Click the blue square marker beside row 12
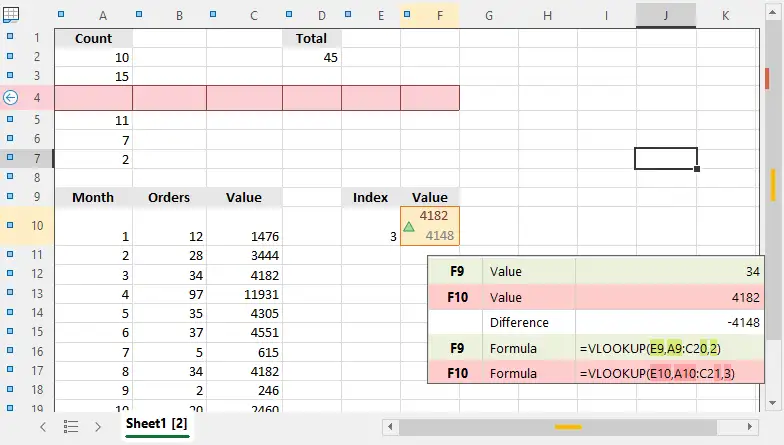This screenshot has width=784, height=445. pos(10,273)
